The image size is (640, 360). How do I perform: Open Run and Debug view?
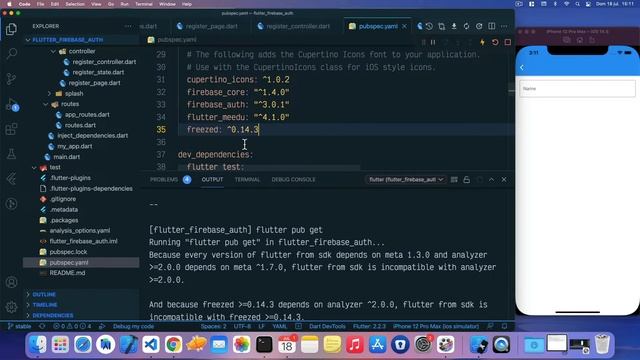(11, 104)
